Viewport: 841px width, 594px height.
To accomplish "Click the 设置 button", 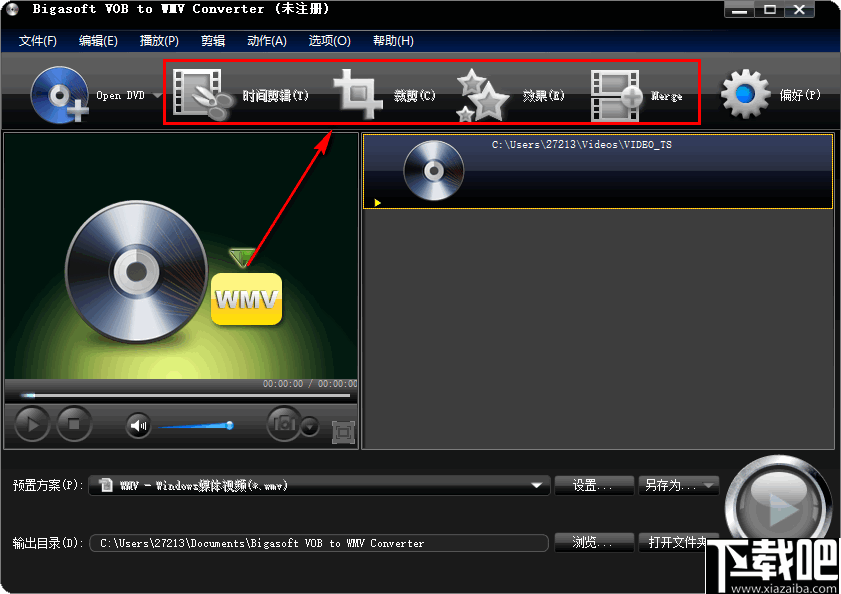I will click(594, 485).
